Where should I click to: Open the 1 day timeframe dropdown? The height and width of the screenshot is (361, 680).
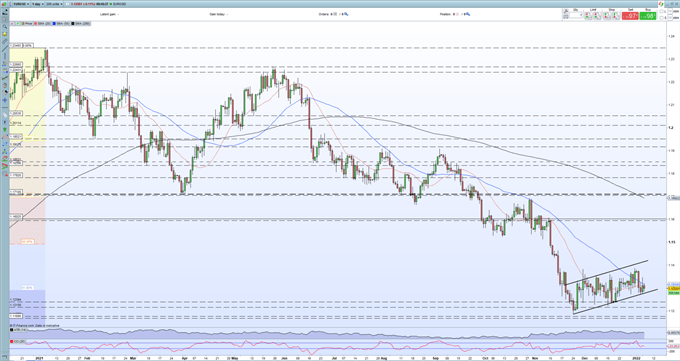tap(38, 4)
